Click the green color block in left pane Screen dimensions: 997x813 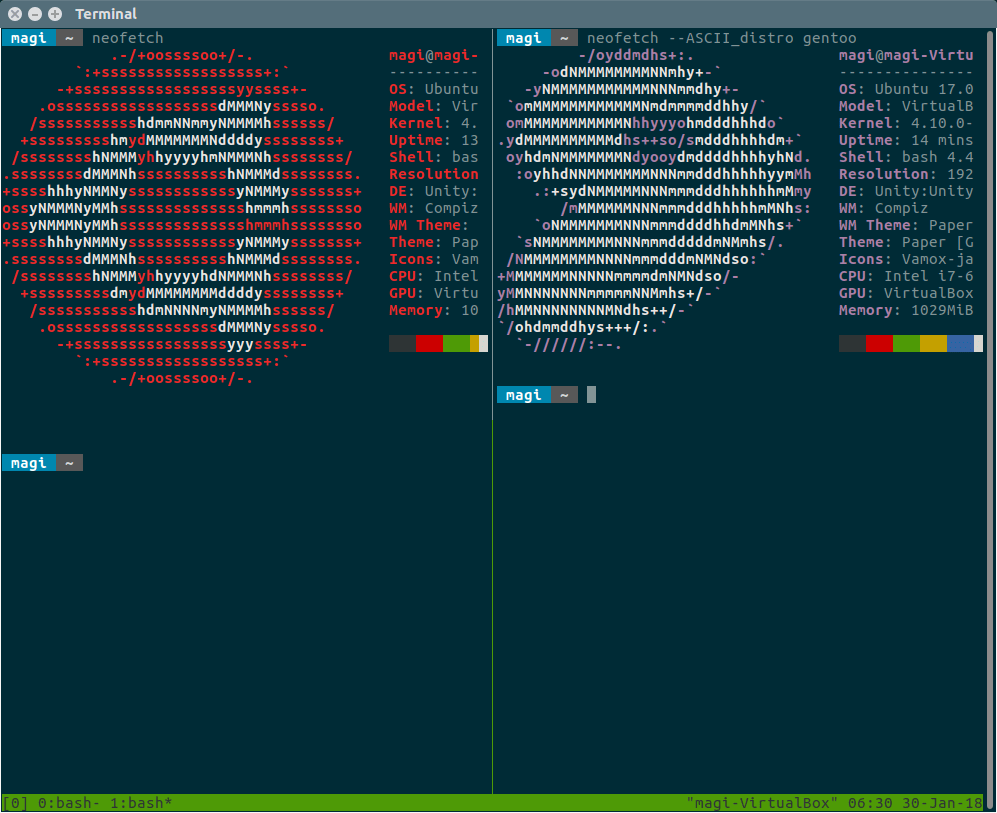[x=455, y=344]
